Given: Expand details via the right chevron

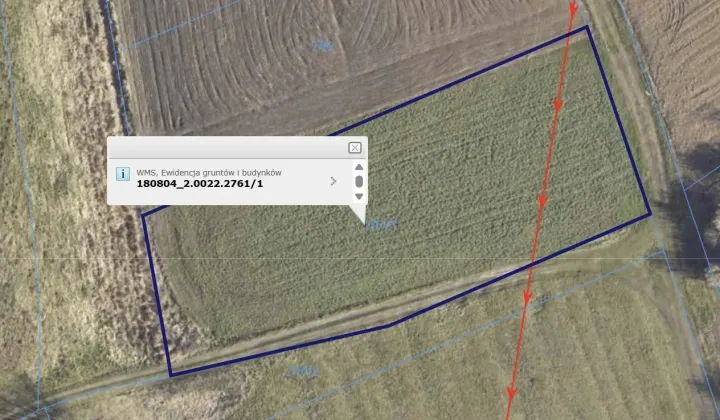Looking at the screenshot, I should (333, 181).
